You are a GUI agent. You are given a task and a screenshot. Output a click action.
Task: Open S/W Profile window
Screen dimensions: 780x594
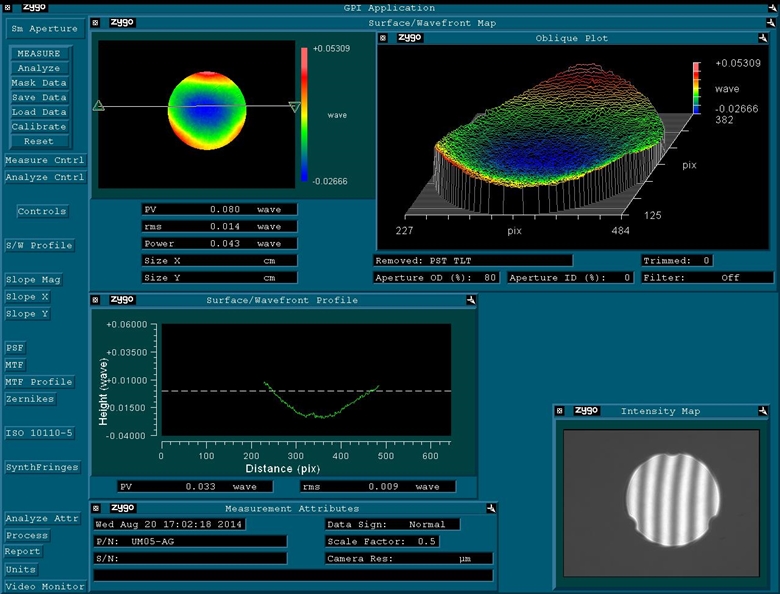40,245
